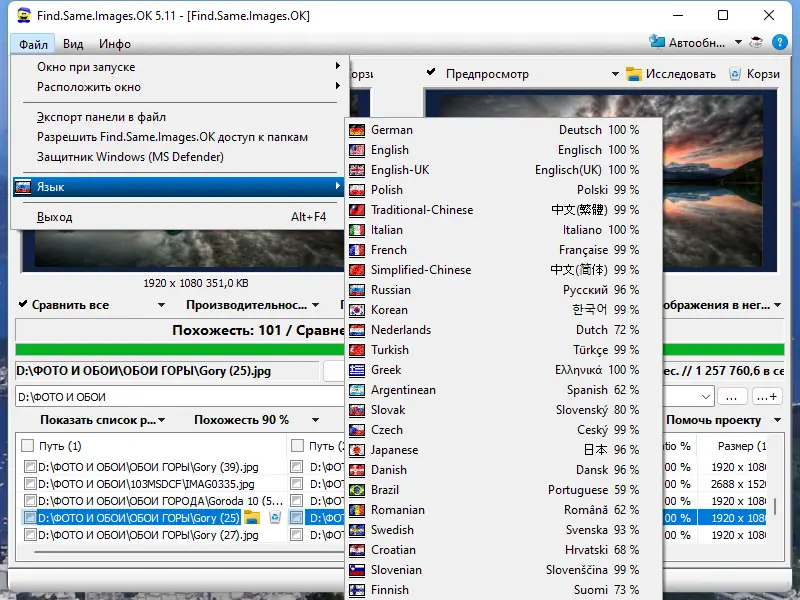Image resolution: width=800 pixels, height=600 pixels.
Task: Click the Danish flag icon
Action: pyautogui.click(x=357, y=470)
